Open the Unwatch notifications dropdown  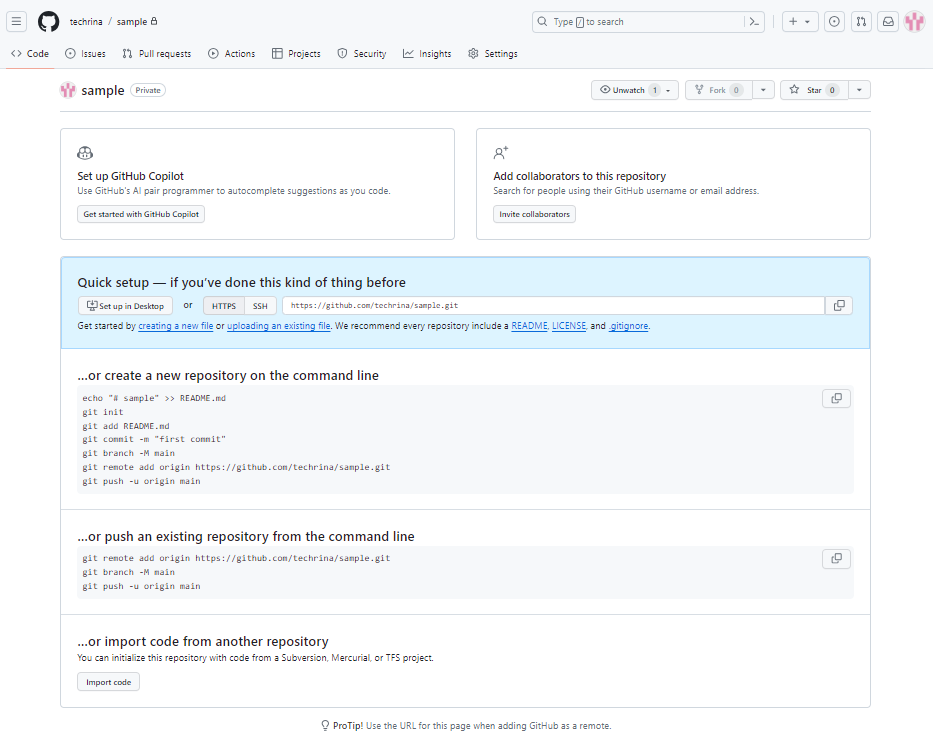tap(634, 90)
